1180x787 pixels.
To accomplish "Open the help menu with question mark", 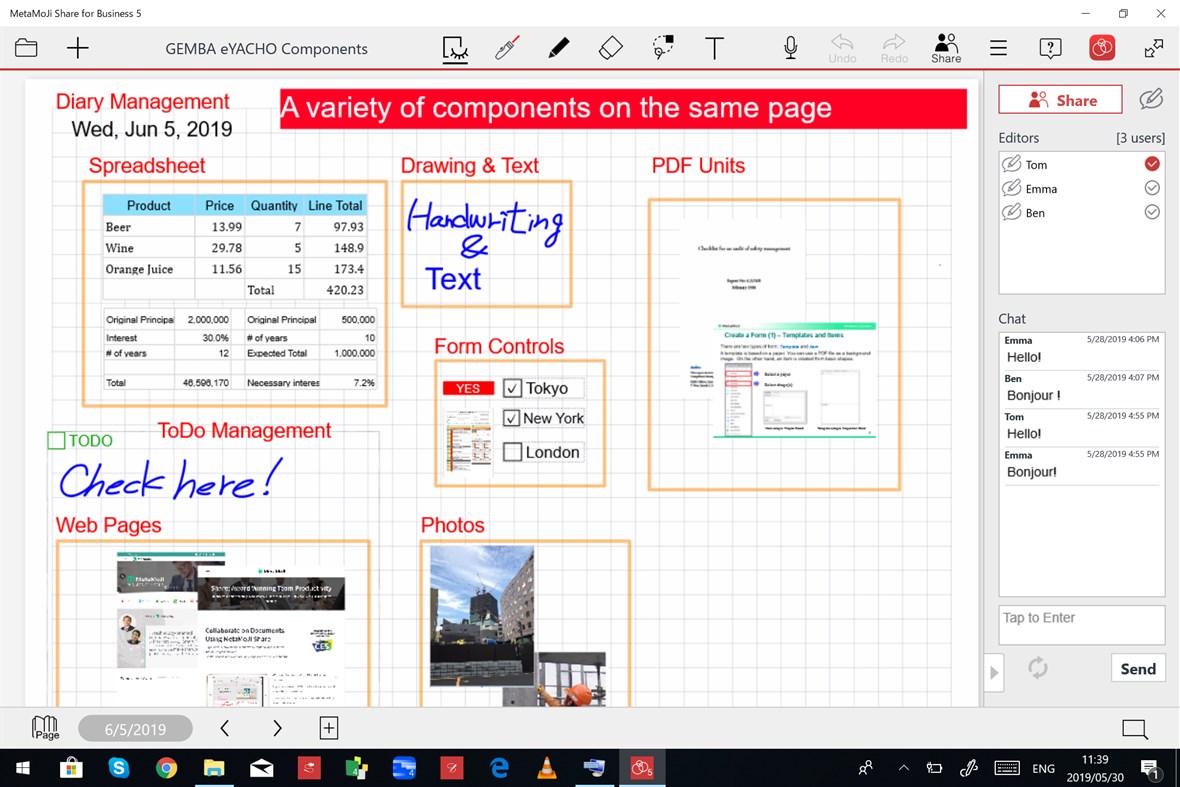I will [x=1050, y=47].
